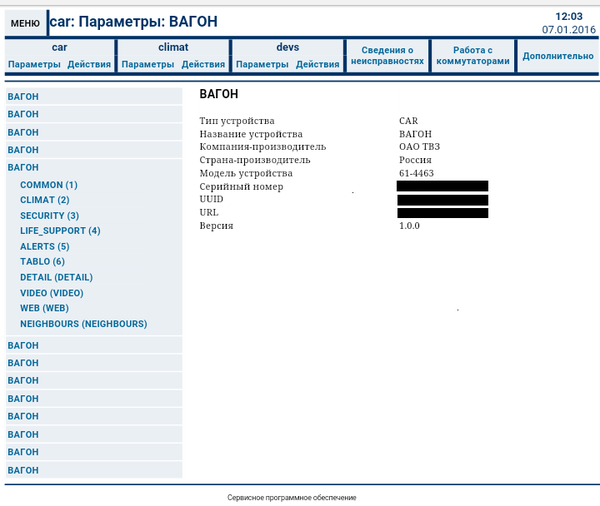Open LIFE_SUPPORT (4) subsection
600x506 pixels.
(x=60, y=231)
